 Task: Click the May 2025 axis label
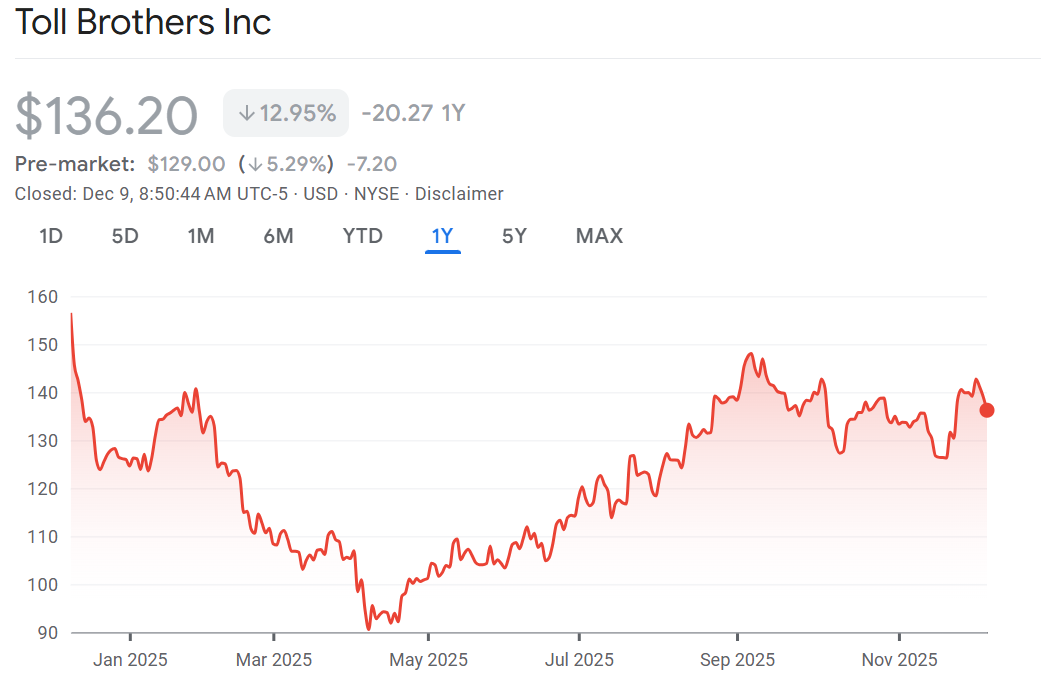[429, 660]
